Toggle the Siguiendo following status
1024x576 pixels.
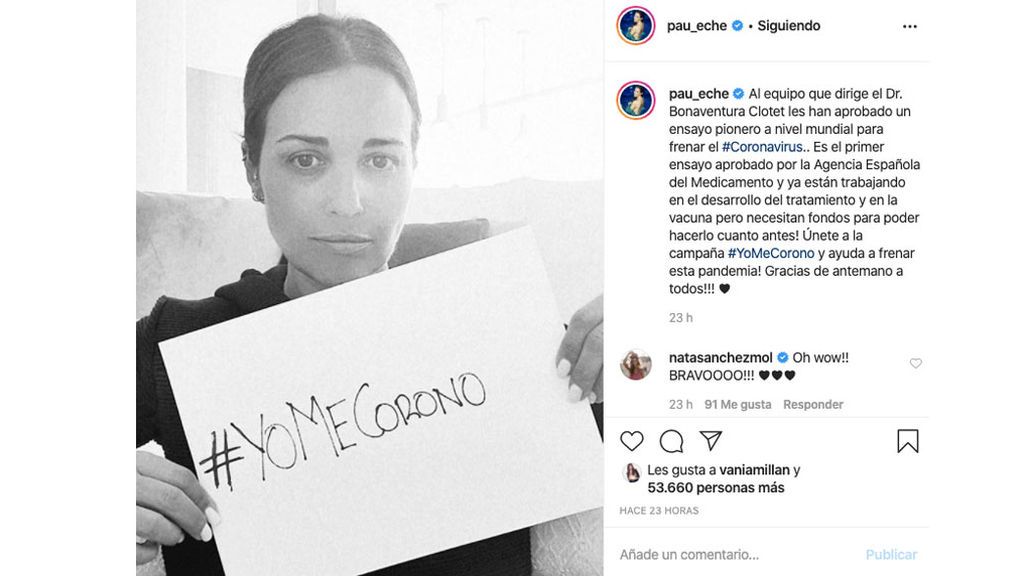coord(788,26)
